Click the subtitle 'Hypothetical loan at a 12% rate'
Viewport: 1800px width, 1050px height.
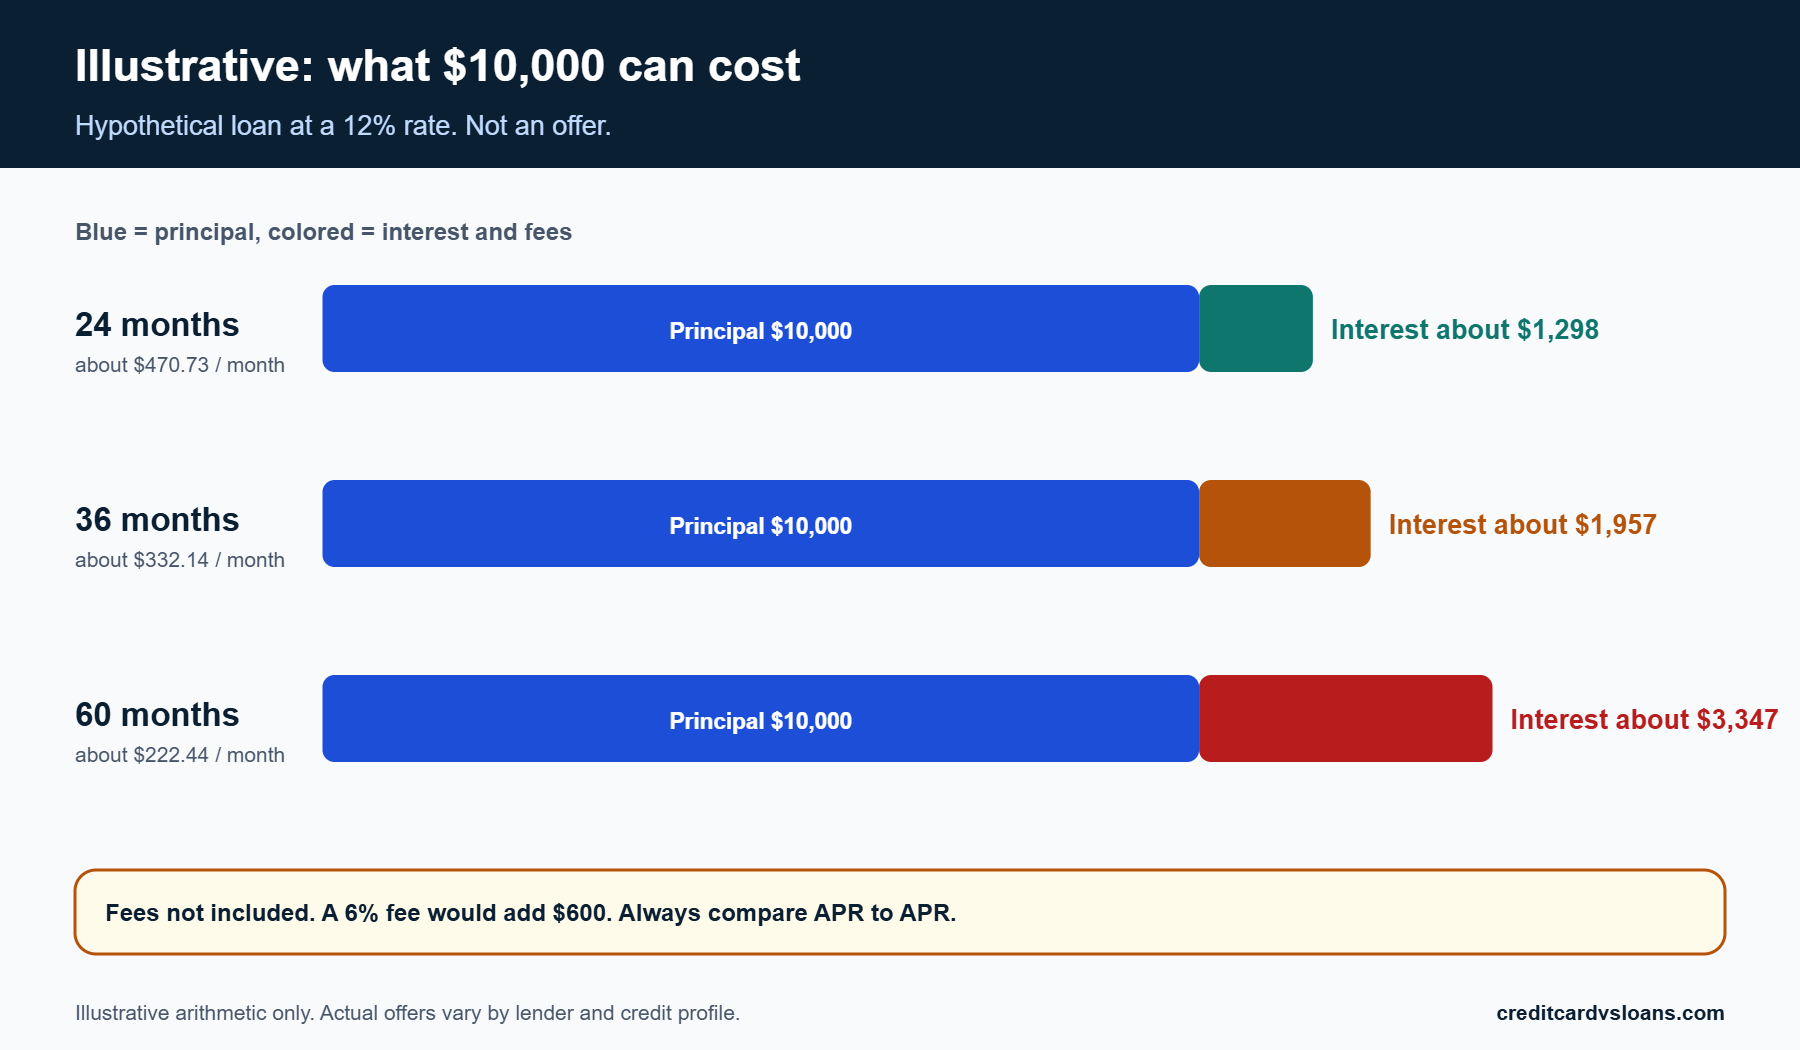[x=343, y=126]
